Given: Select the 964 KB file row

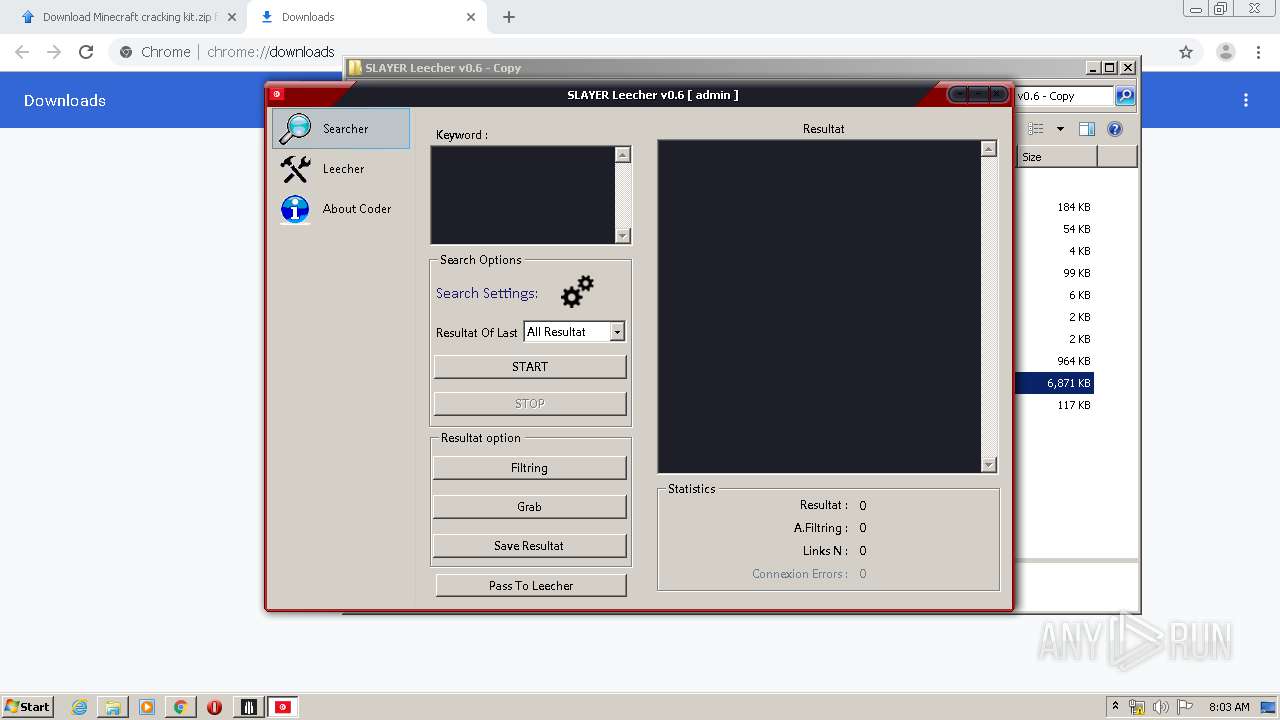Looking at the screenshot, I should click(x=1055, y=361).
